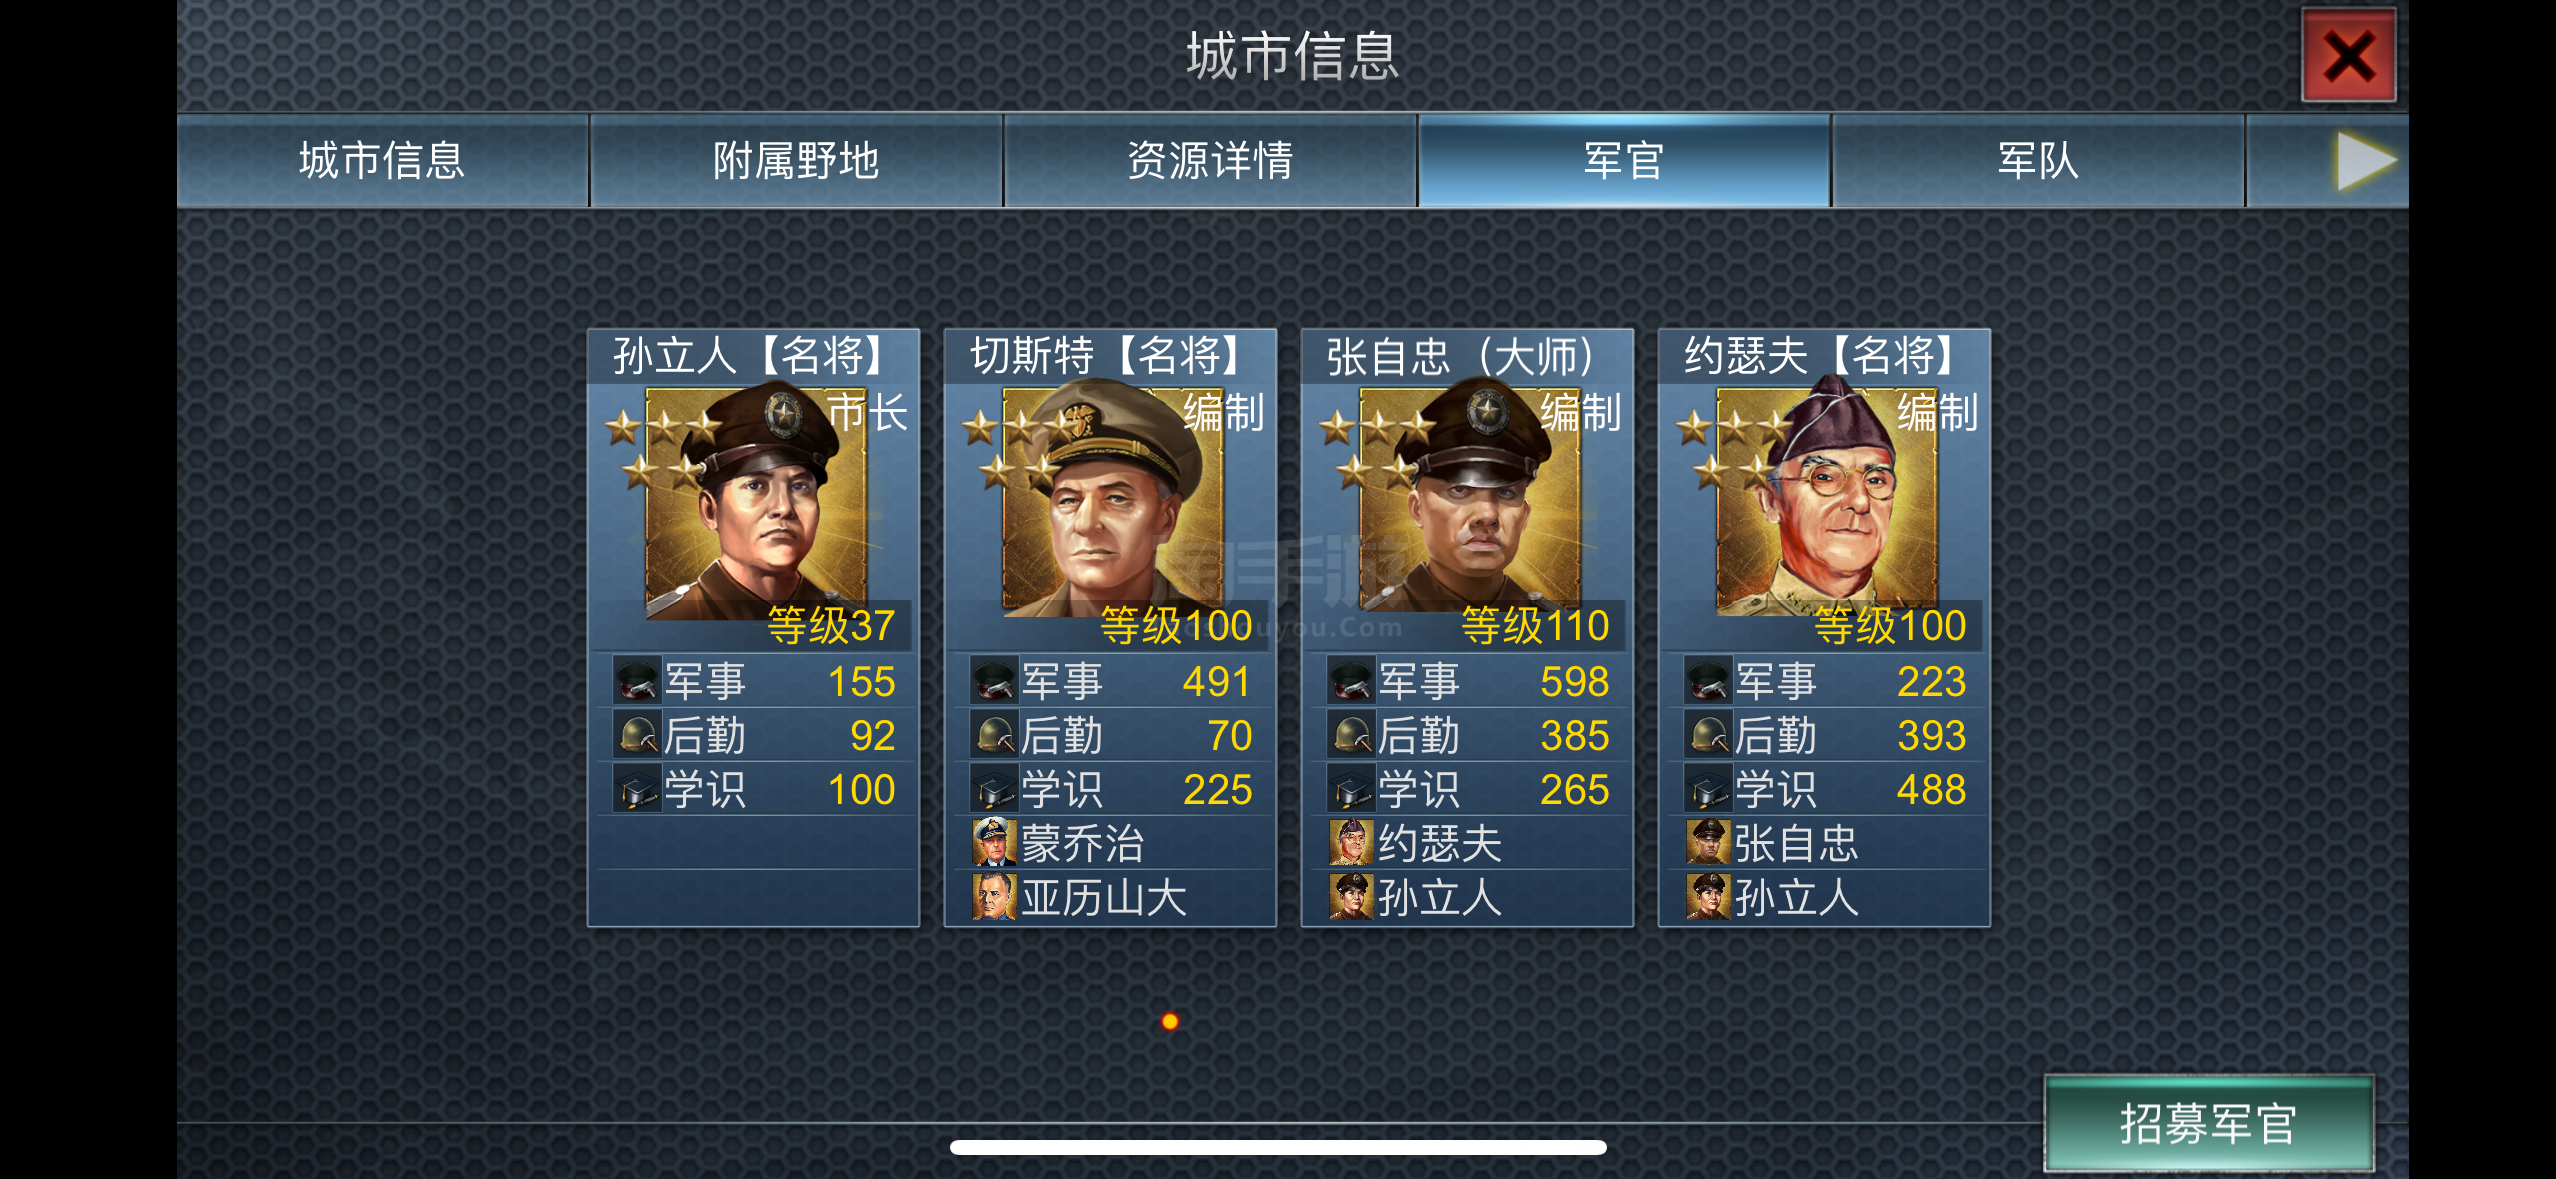This screenshot has height=1179, width=2556.
Task: Expand more tabs with right arrow
Action: [x=2366, y=161]
